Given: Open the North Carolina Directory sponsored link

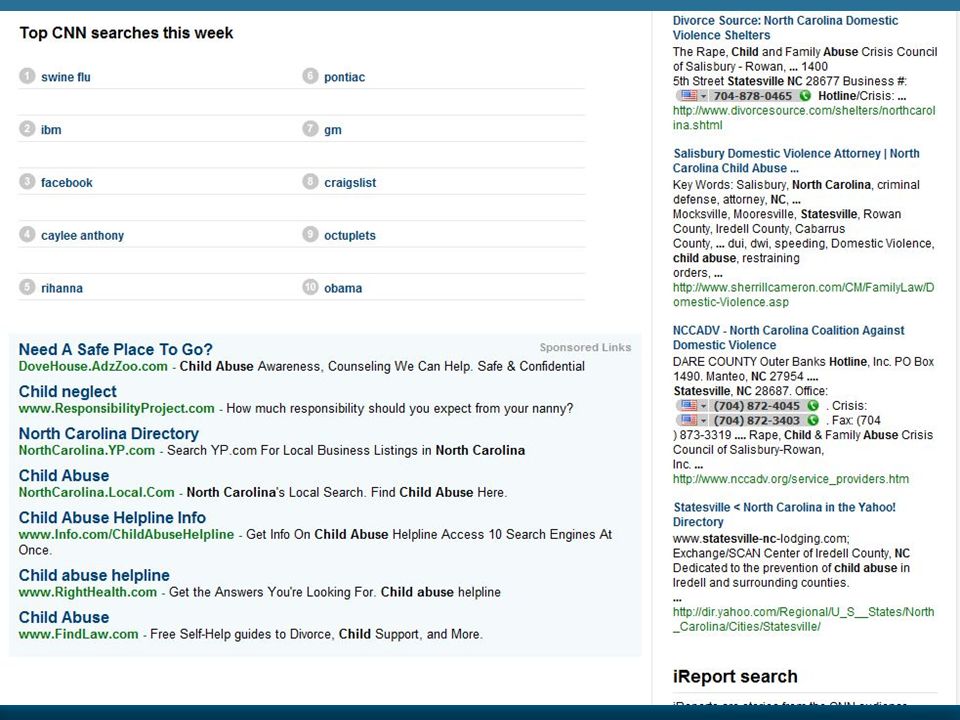Looking at the screenshot, I should pyautogui.click(x=109, y=433).
